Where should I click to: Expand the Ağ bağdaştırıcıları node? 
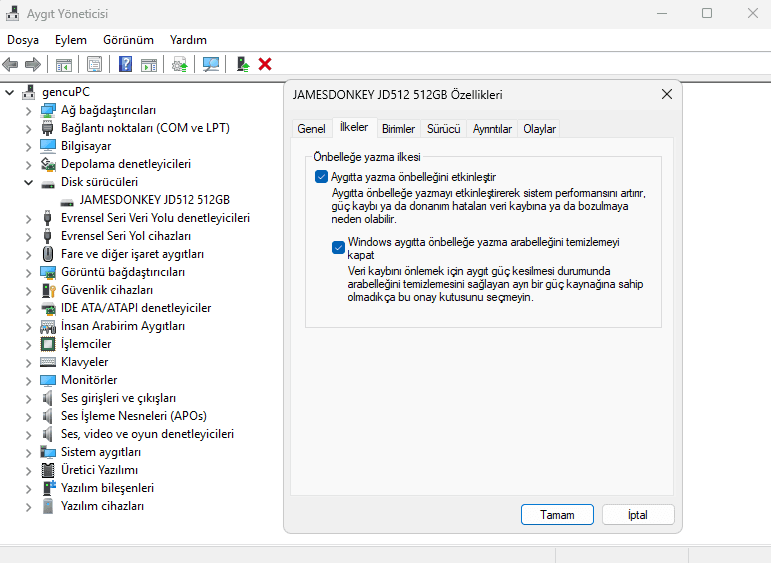pyautogui.click(x=29, y=111)
